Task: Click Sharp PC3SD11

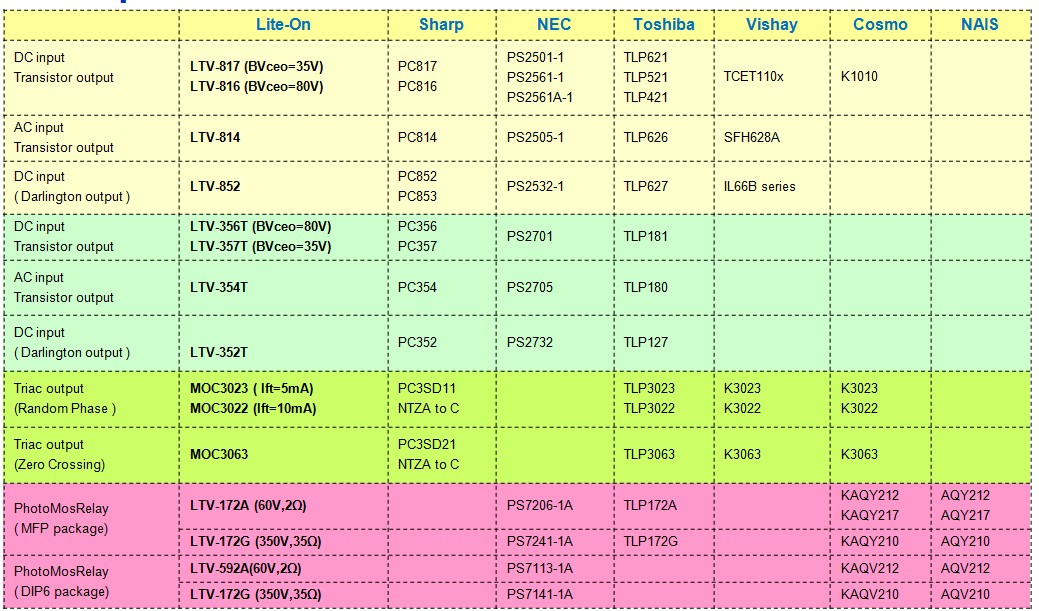Action: (x=427, y=388)
